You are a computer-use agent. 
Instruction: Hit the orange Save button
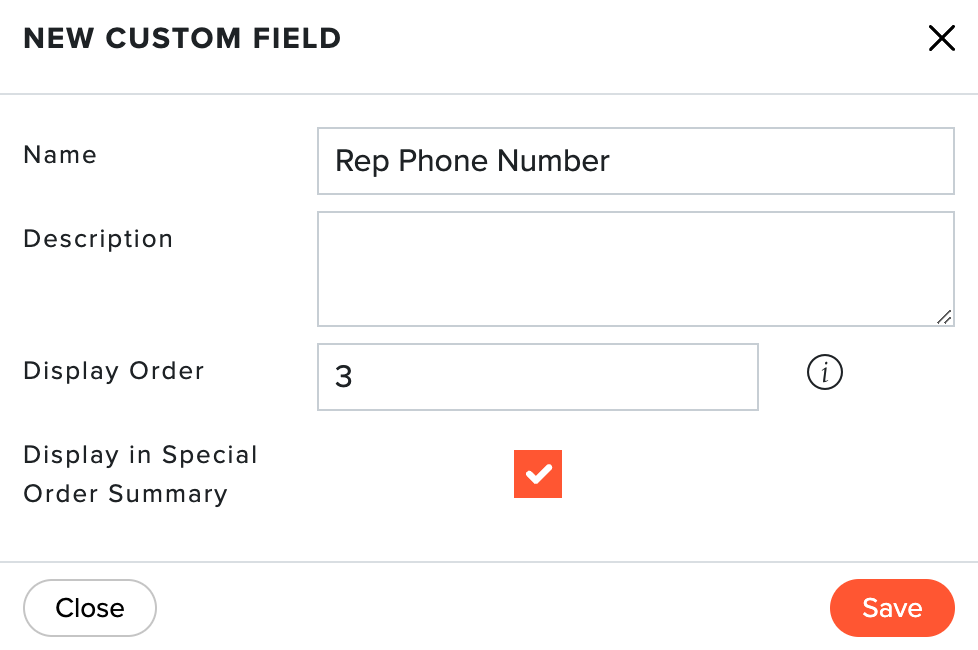(x=892, y=608)
